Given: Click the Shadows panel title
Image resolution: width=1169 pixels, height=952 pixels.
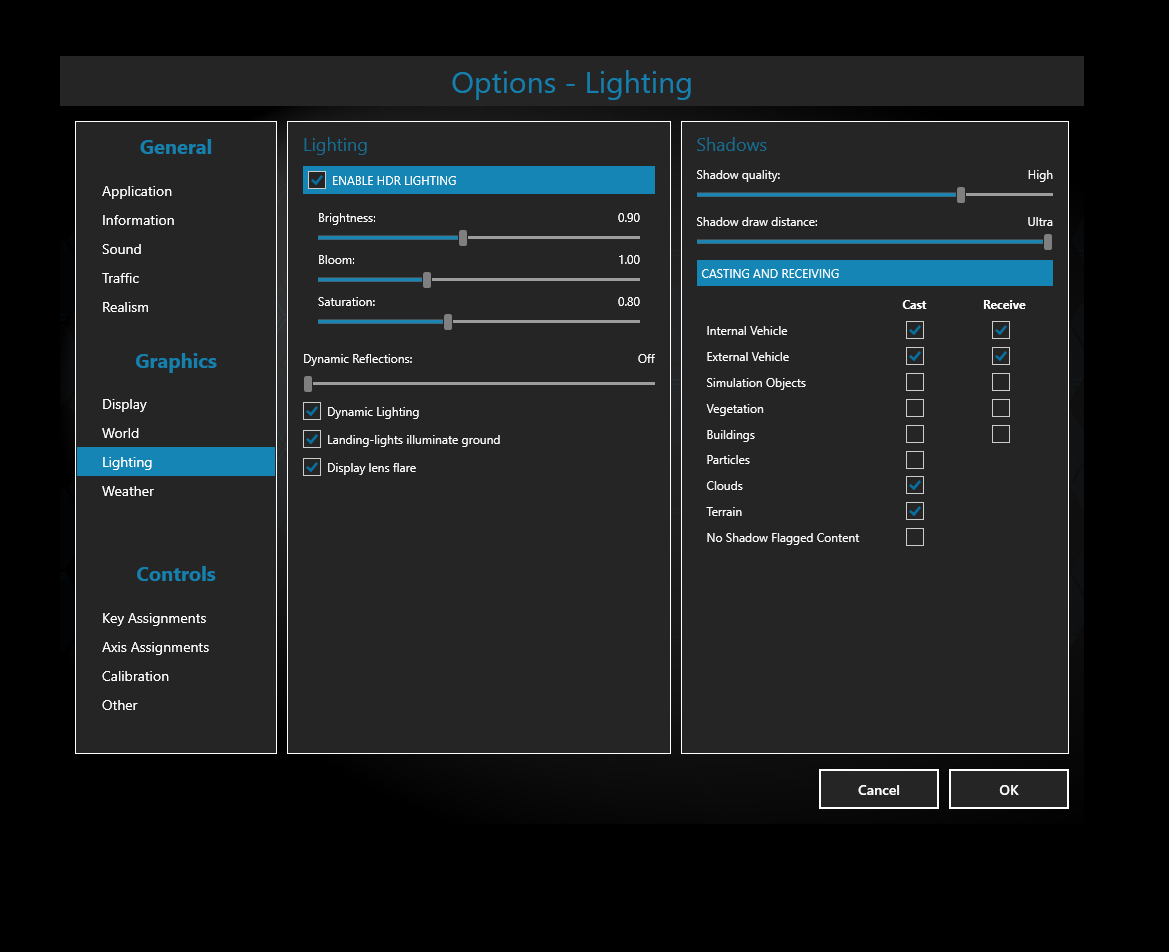Looking at the screenshot, I should point(731,145).
